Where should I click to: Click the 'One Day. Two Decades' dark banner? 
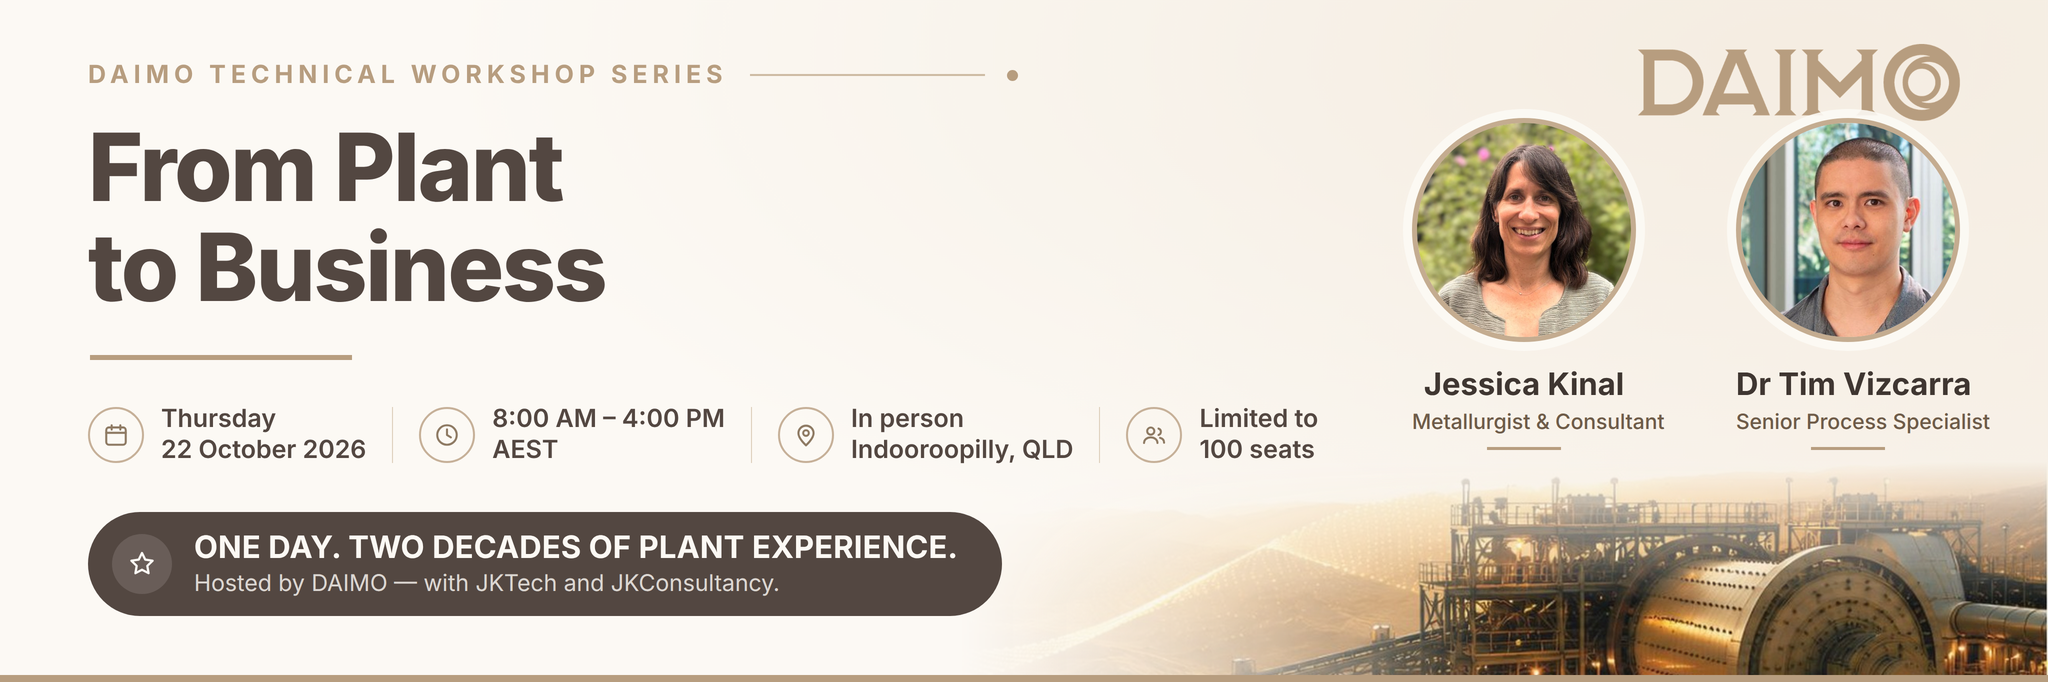[x=545, y=564]
